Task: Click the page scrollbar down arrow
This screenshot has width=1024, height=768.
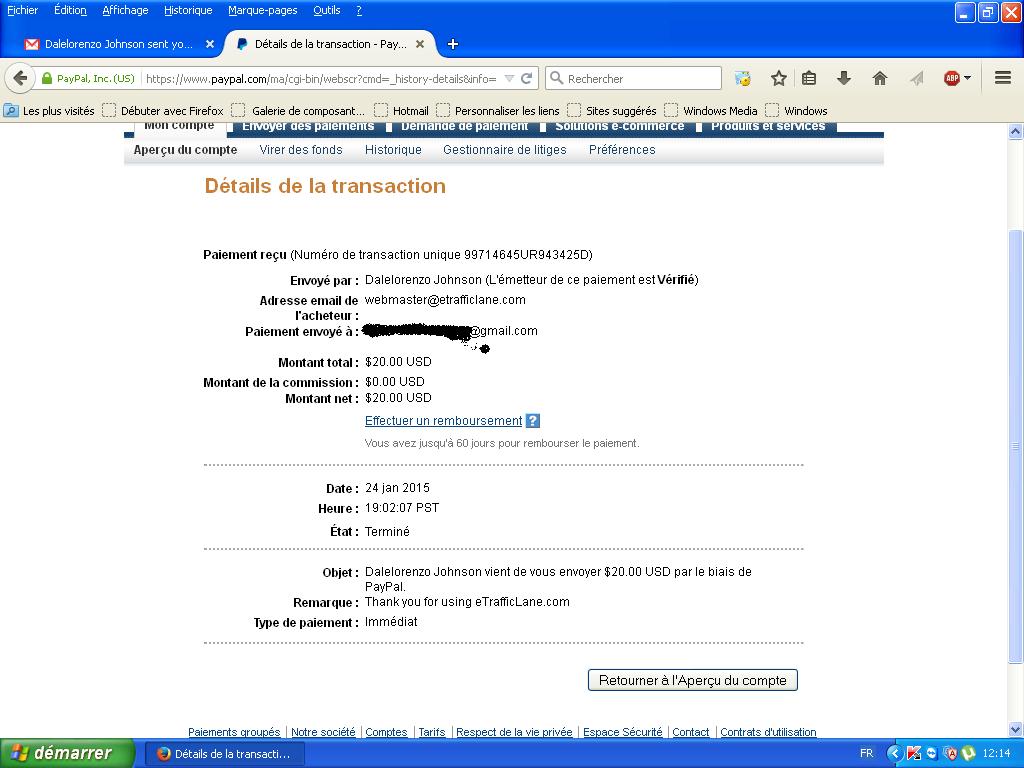Action: [1016, 729]
